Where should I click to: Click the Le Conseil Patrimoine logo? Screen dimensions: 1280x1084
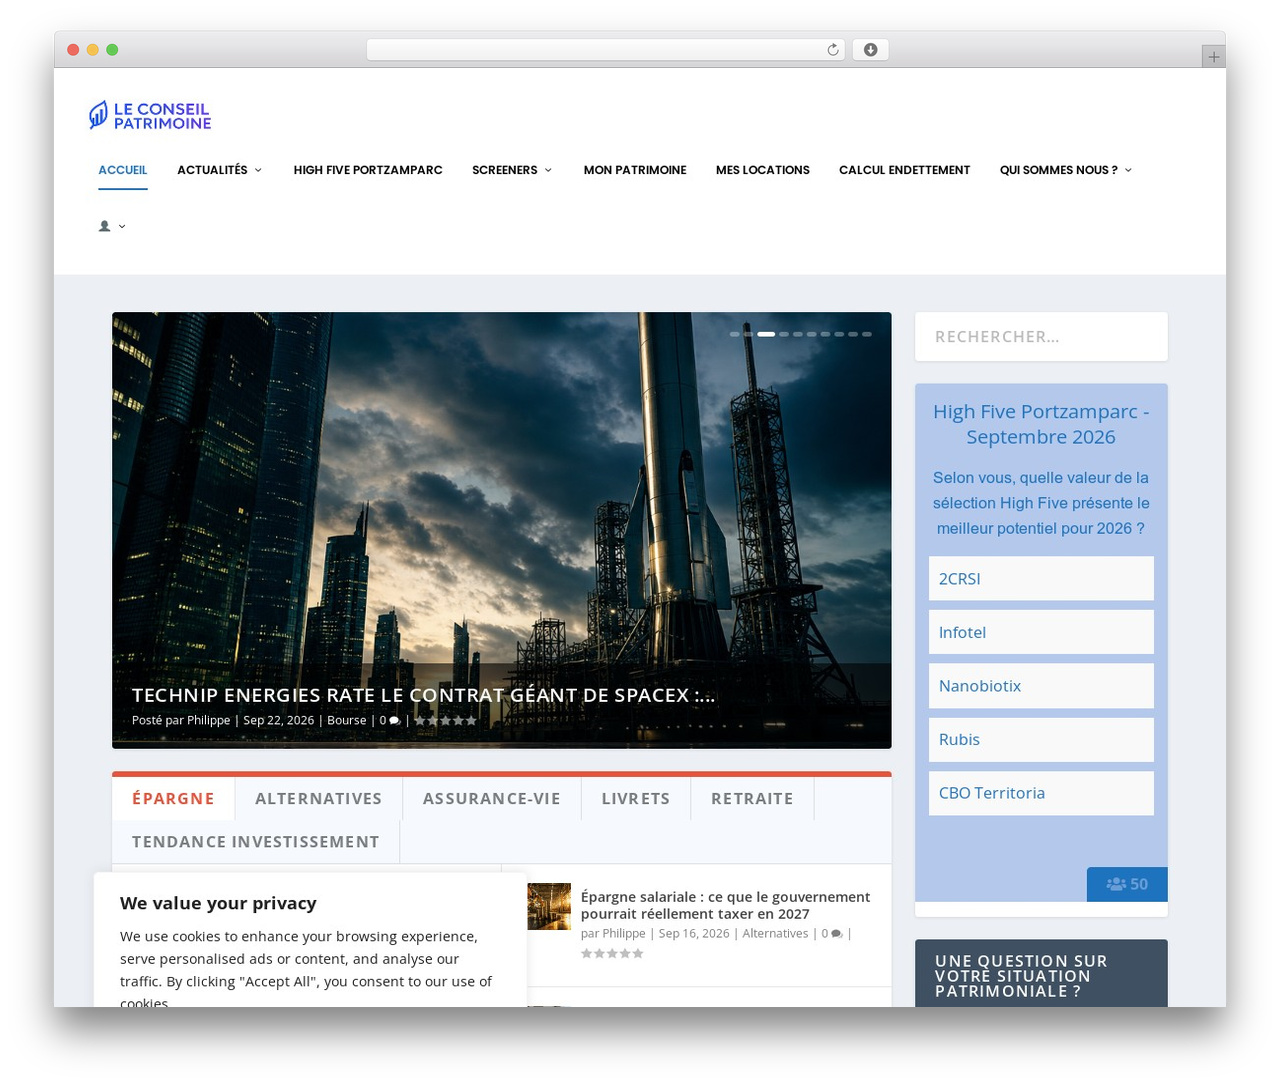pyautogui.click(x=150, y=115)
